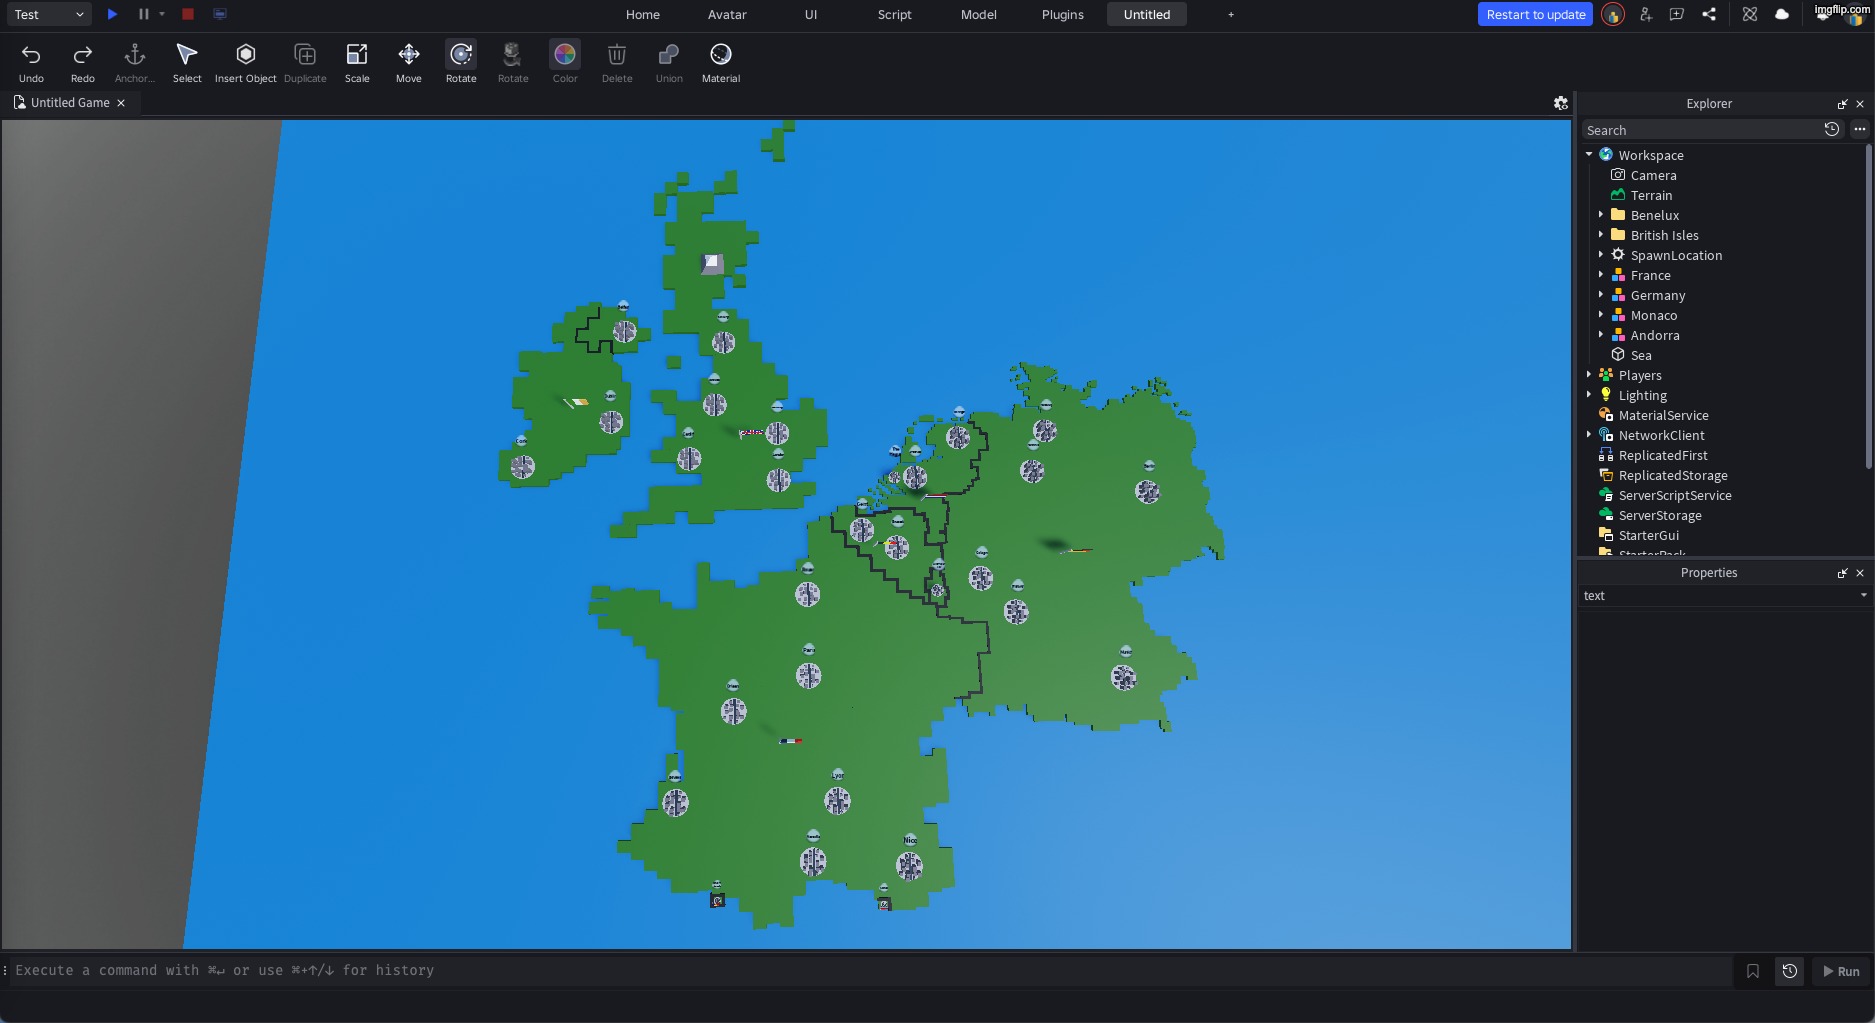1875x1023 pixels.
Task: Open the arrow menu beside Pause
Action: 162,14
